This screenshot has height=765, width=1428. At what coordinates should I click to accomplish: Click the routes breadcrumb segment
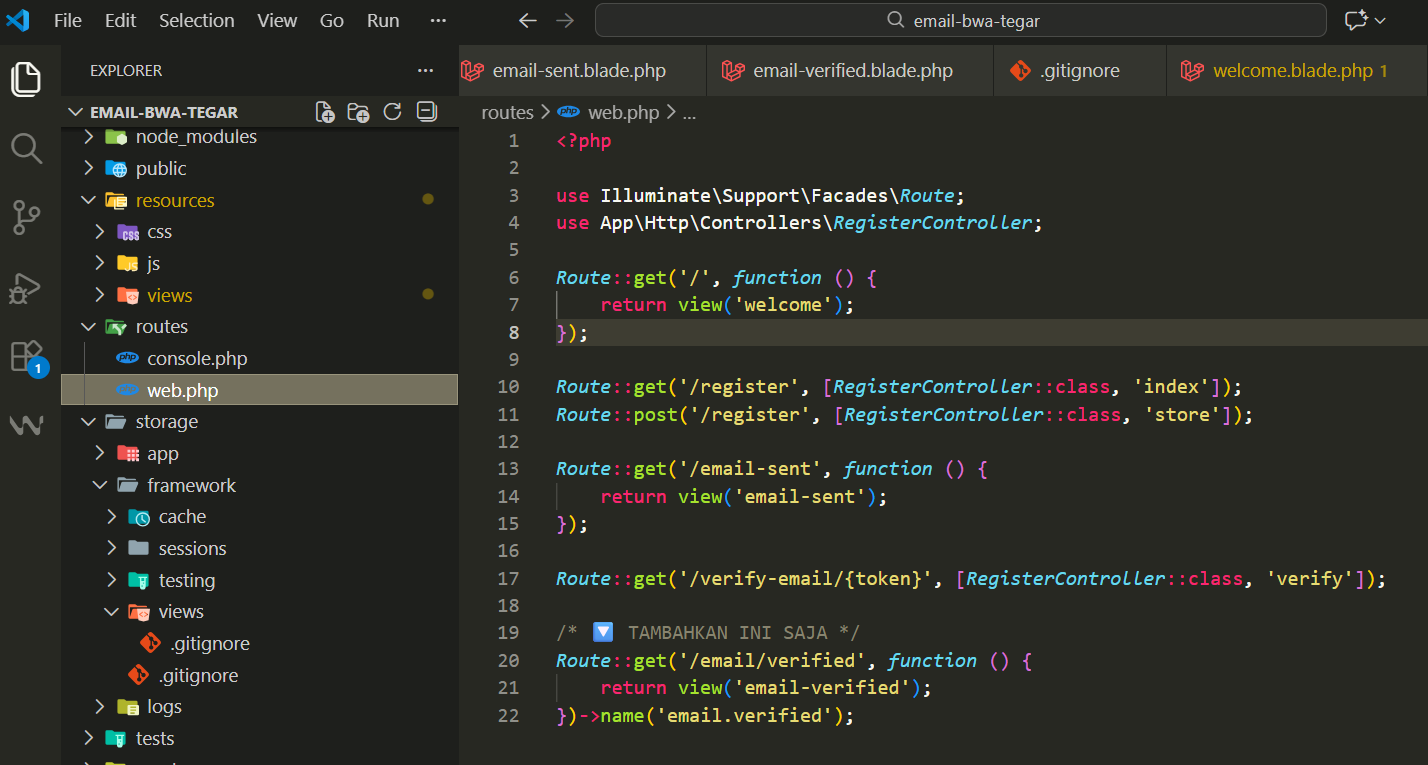coord(507,112)
